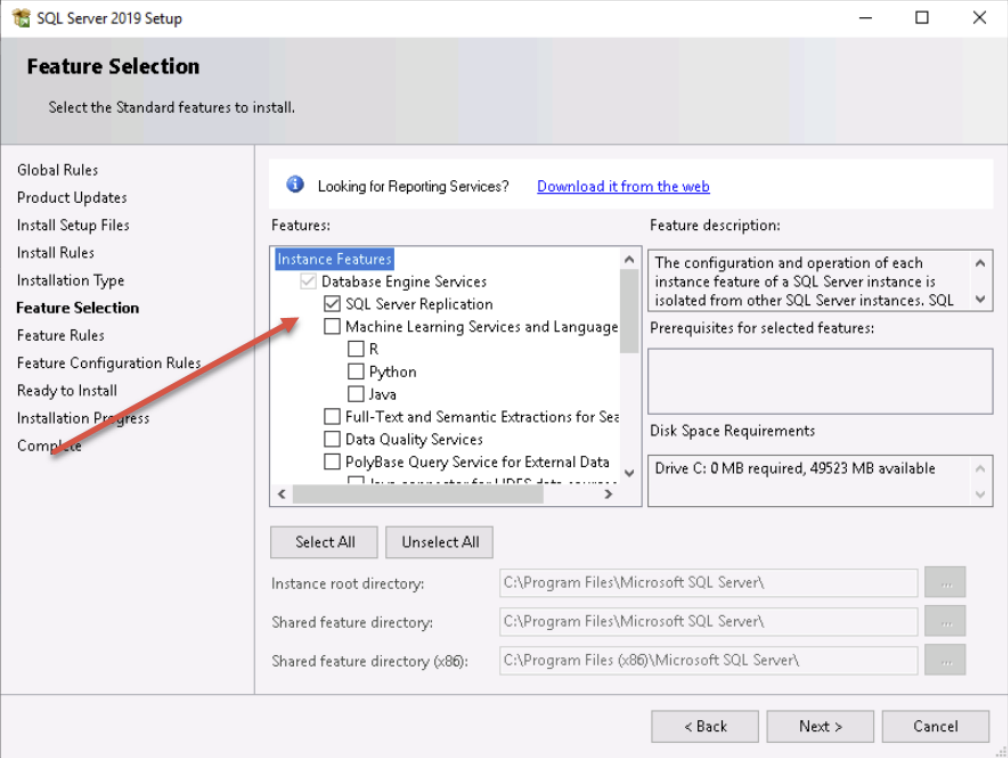
Task: Enable the Data Quality Services checkbox
Action: 332,439
